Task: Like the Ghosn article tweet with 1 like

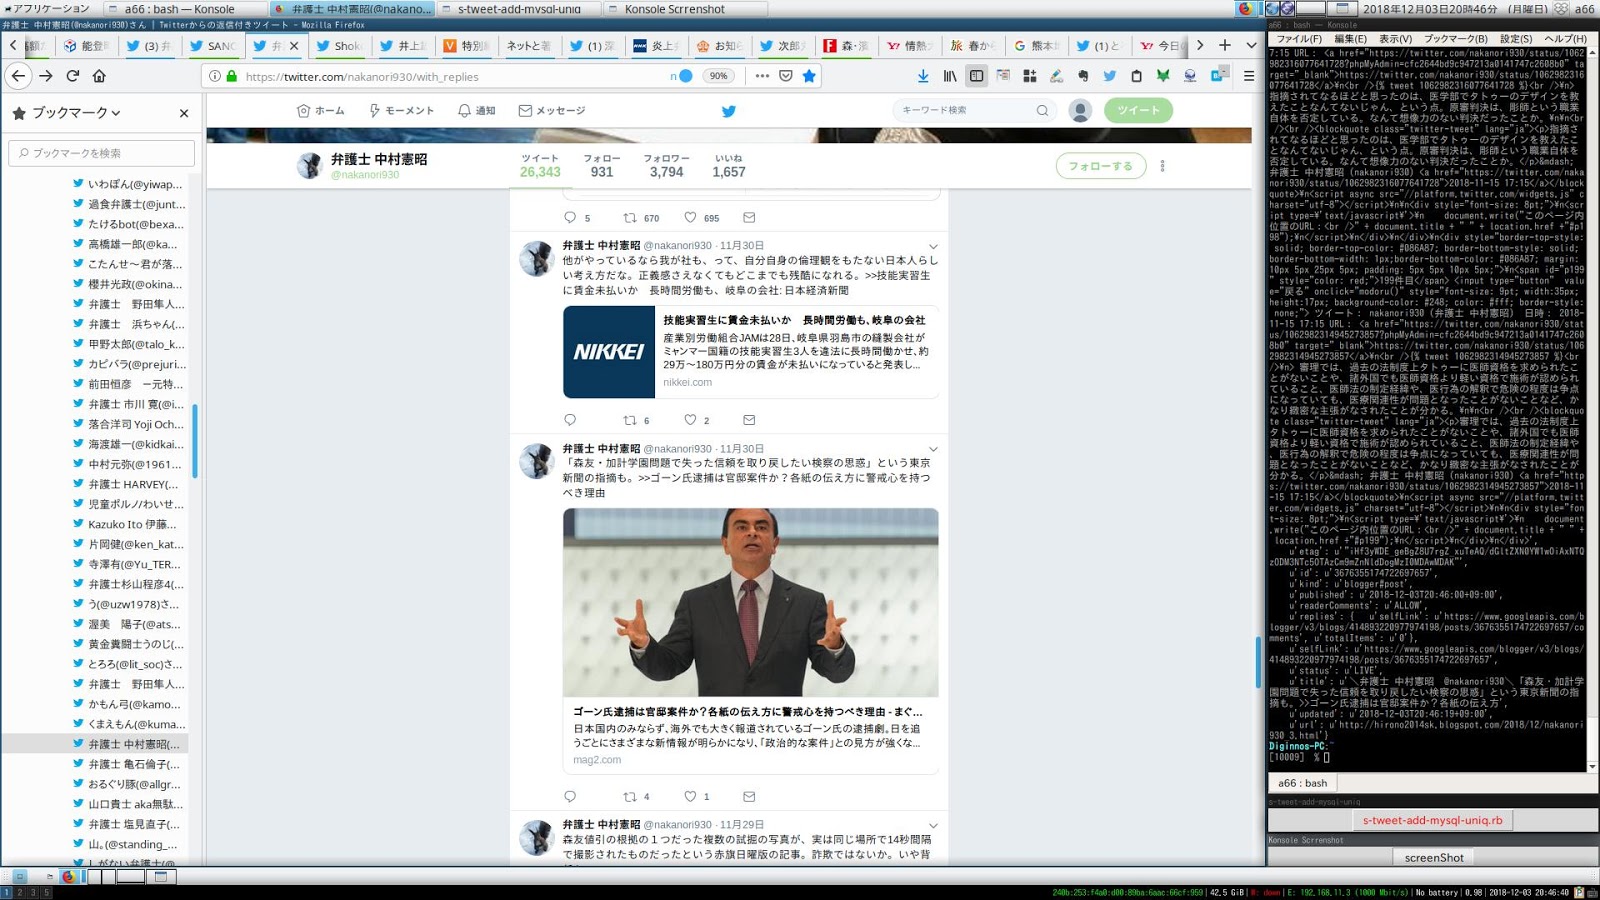Action: pos(690,796)
